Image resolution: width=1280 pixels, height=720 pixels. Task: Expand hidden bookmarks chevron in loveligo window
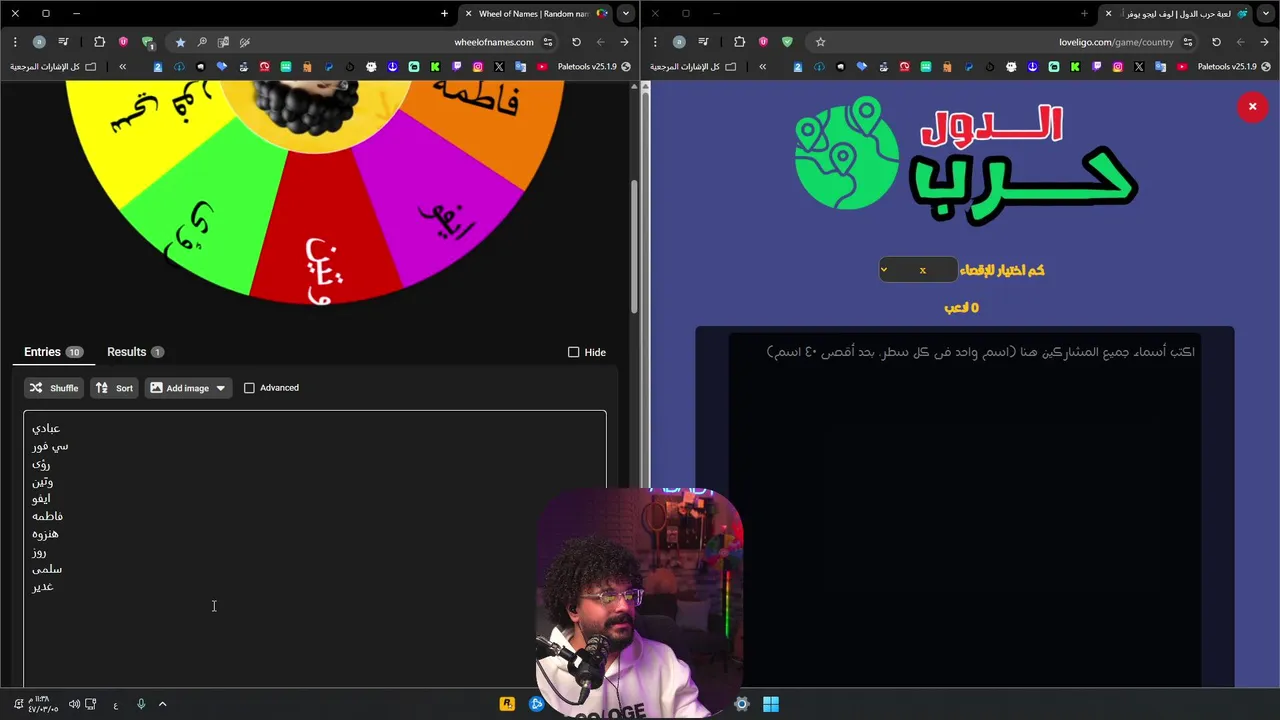coord(762,67)
